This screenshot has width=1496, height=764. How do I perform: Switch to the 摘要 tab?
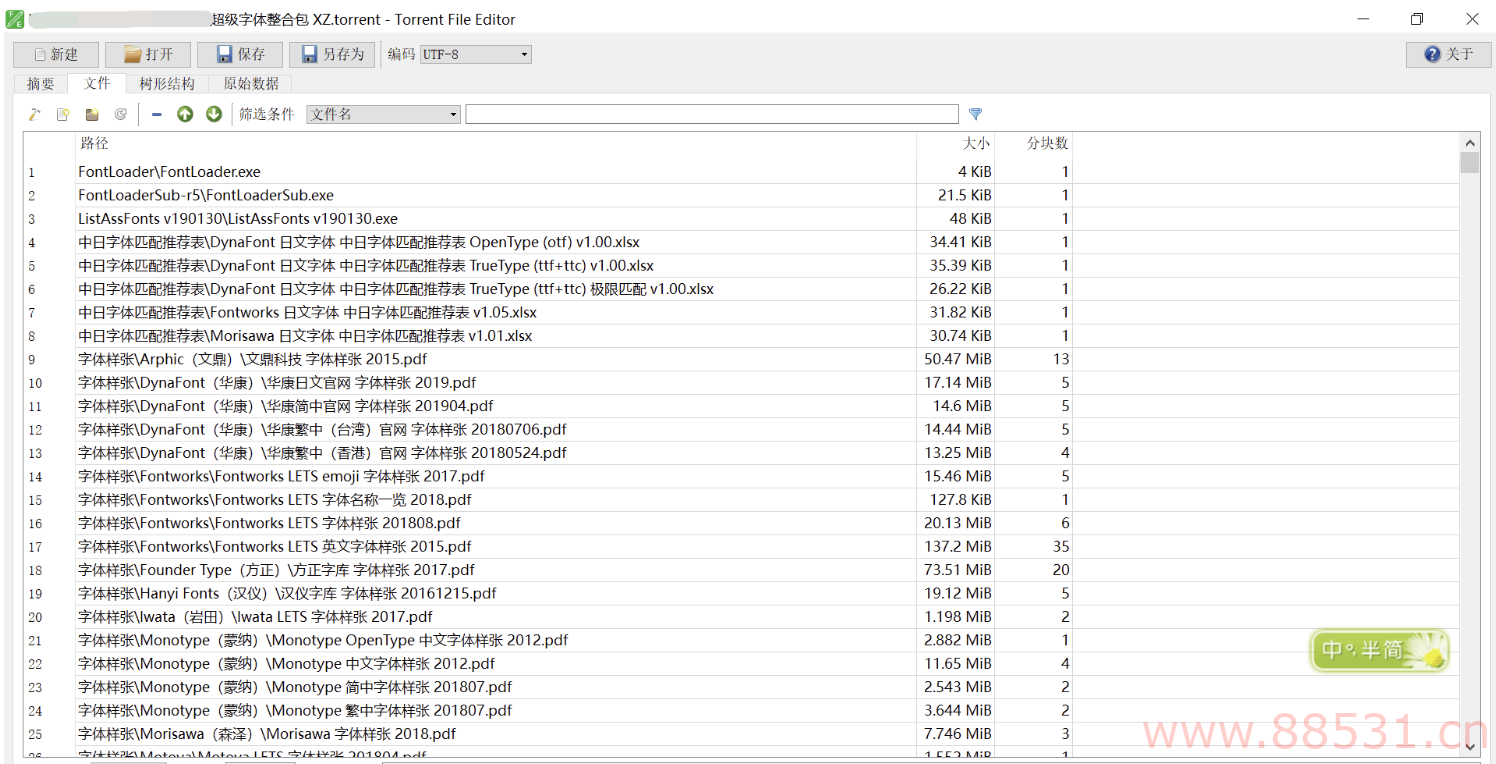[x=41, y=84]
